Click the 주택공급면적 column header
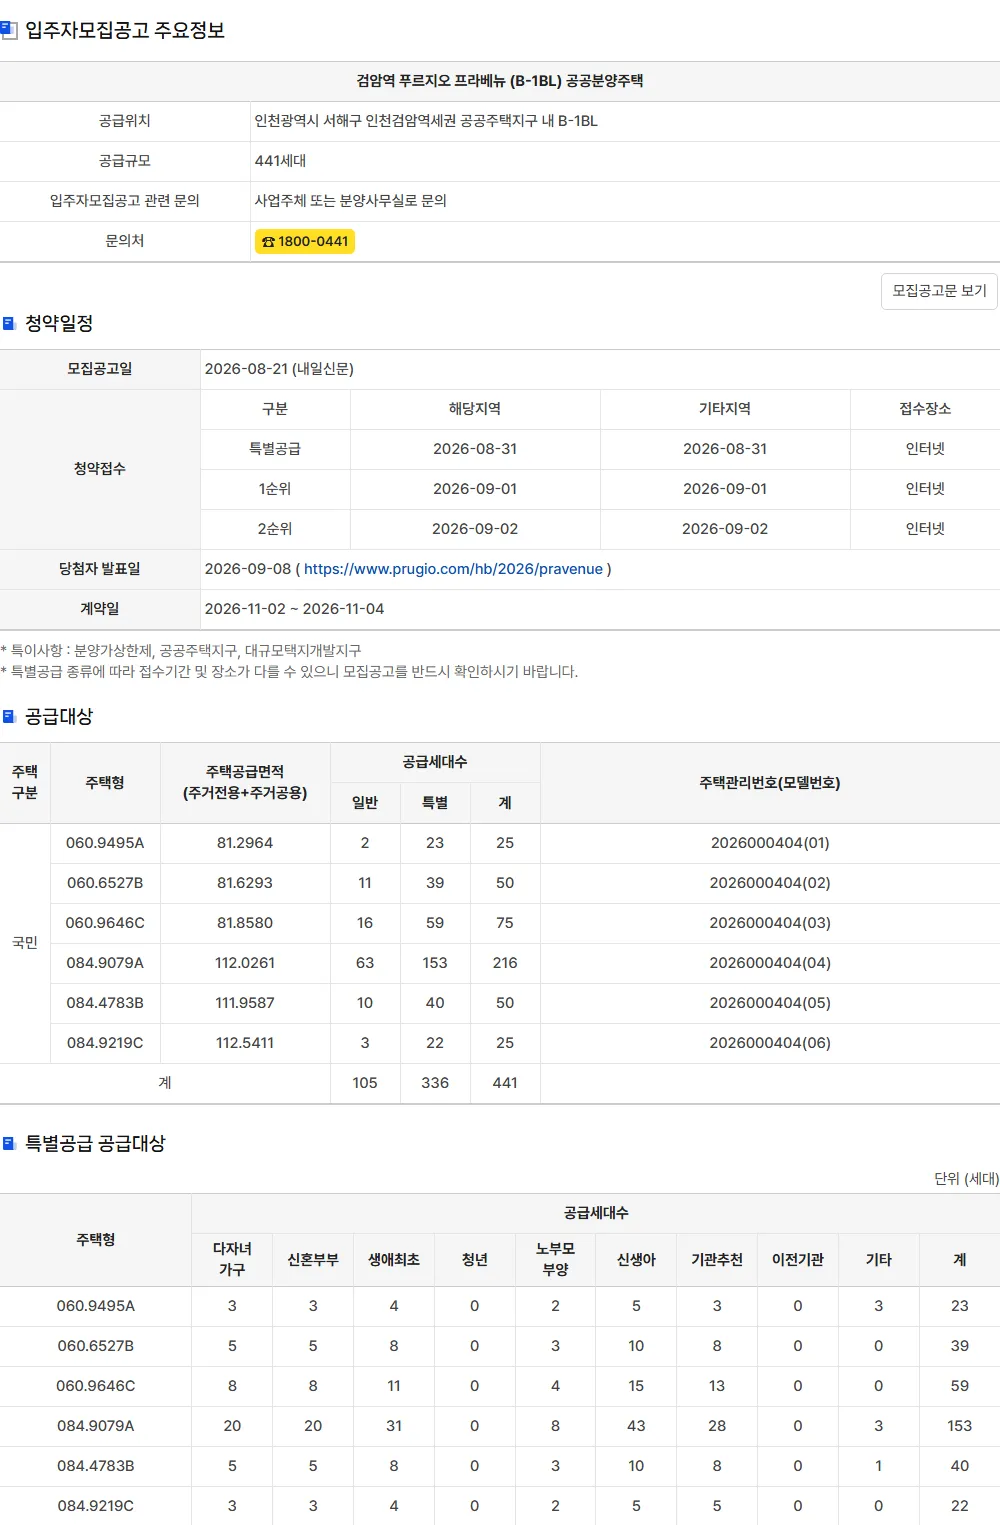The height and width of the screenshot is (1525, 1000). 245,783
